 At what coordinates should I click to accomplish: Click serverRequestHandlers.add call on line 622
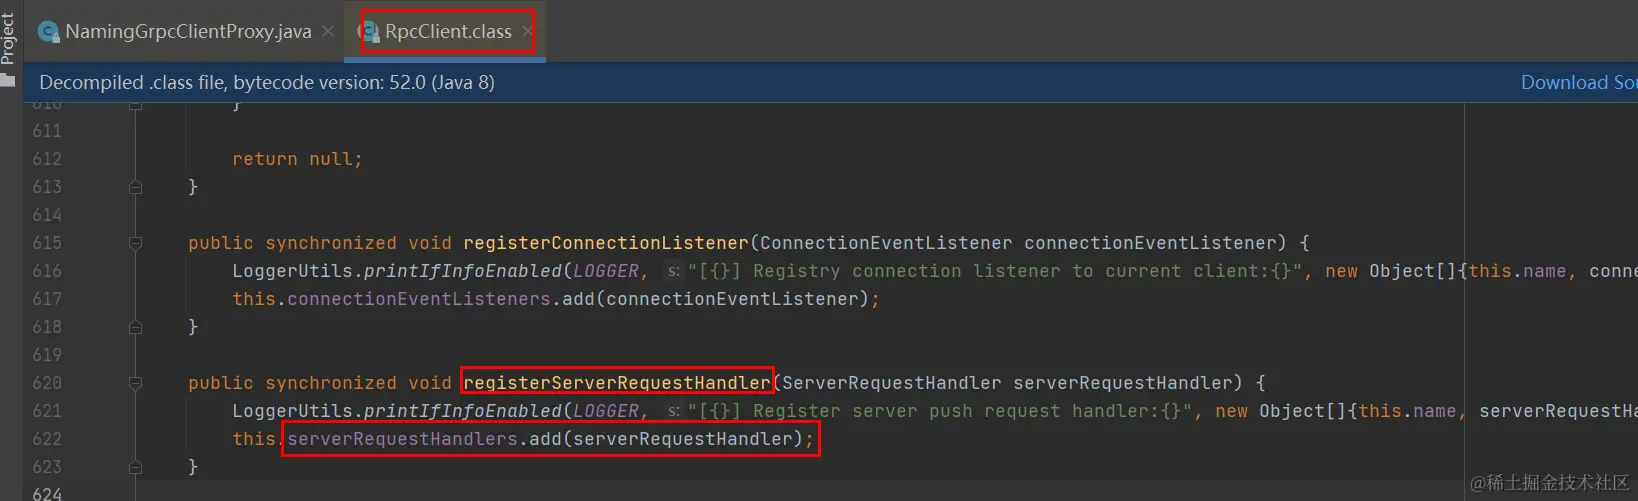(x=551, y=439)
